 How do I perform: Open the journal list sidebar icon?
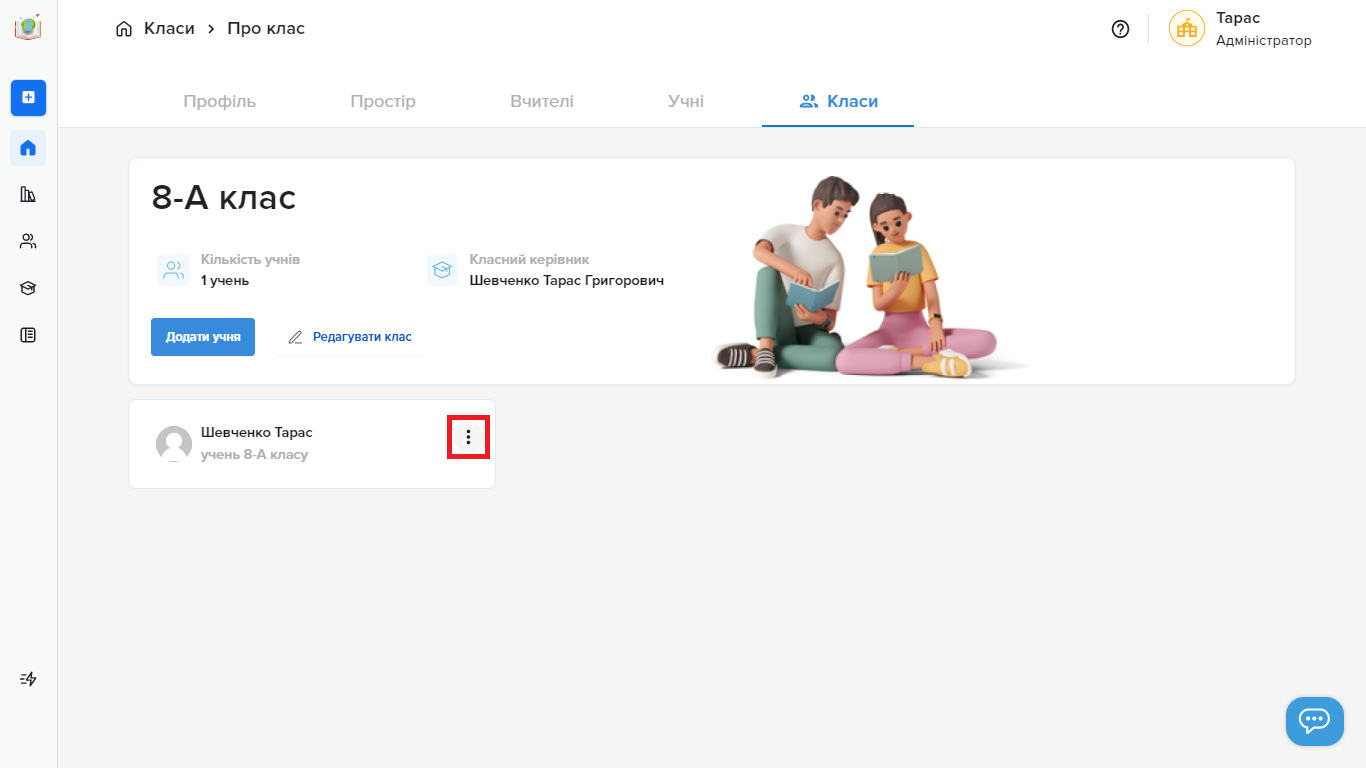(x=28, y=335)
